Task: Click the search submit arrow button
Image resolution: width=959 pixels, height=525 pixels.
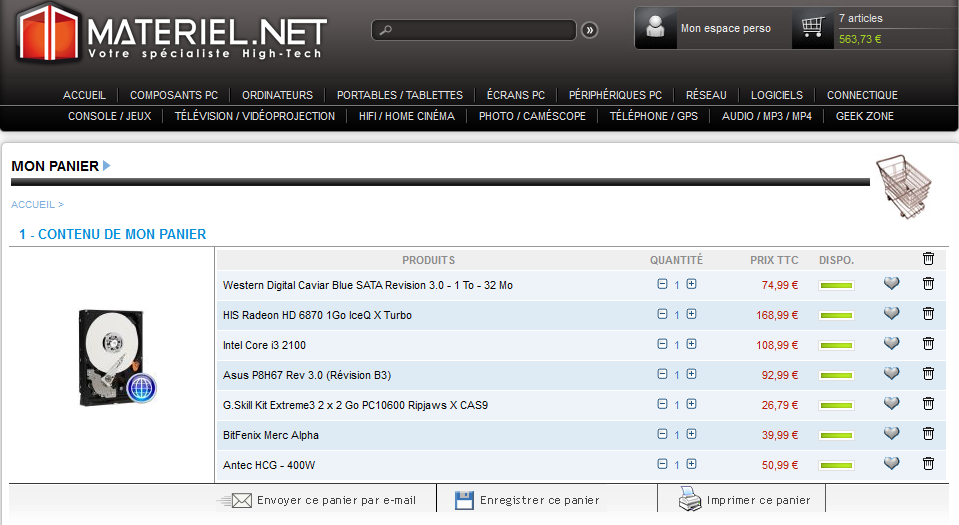Action: 590,30
